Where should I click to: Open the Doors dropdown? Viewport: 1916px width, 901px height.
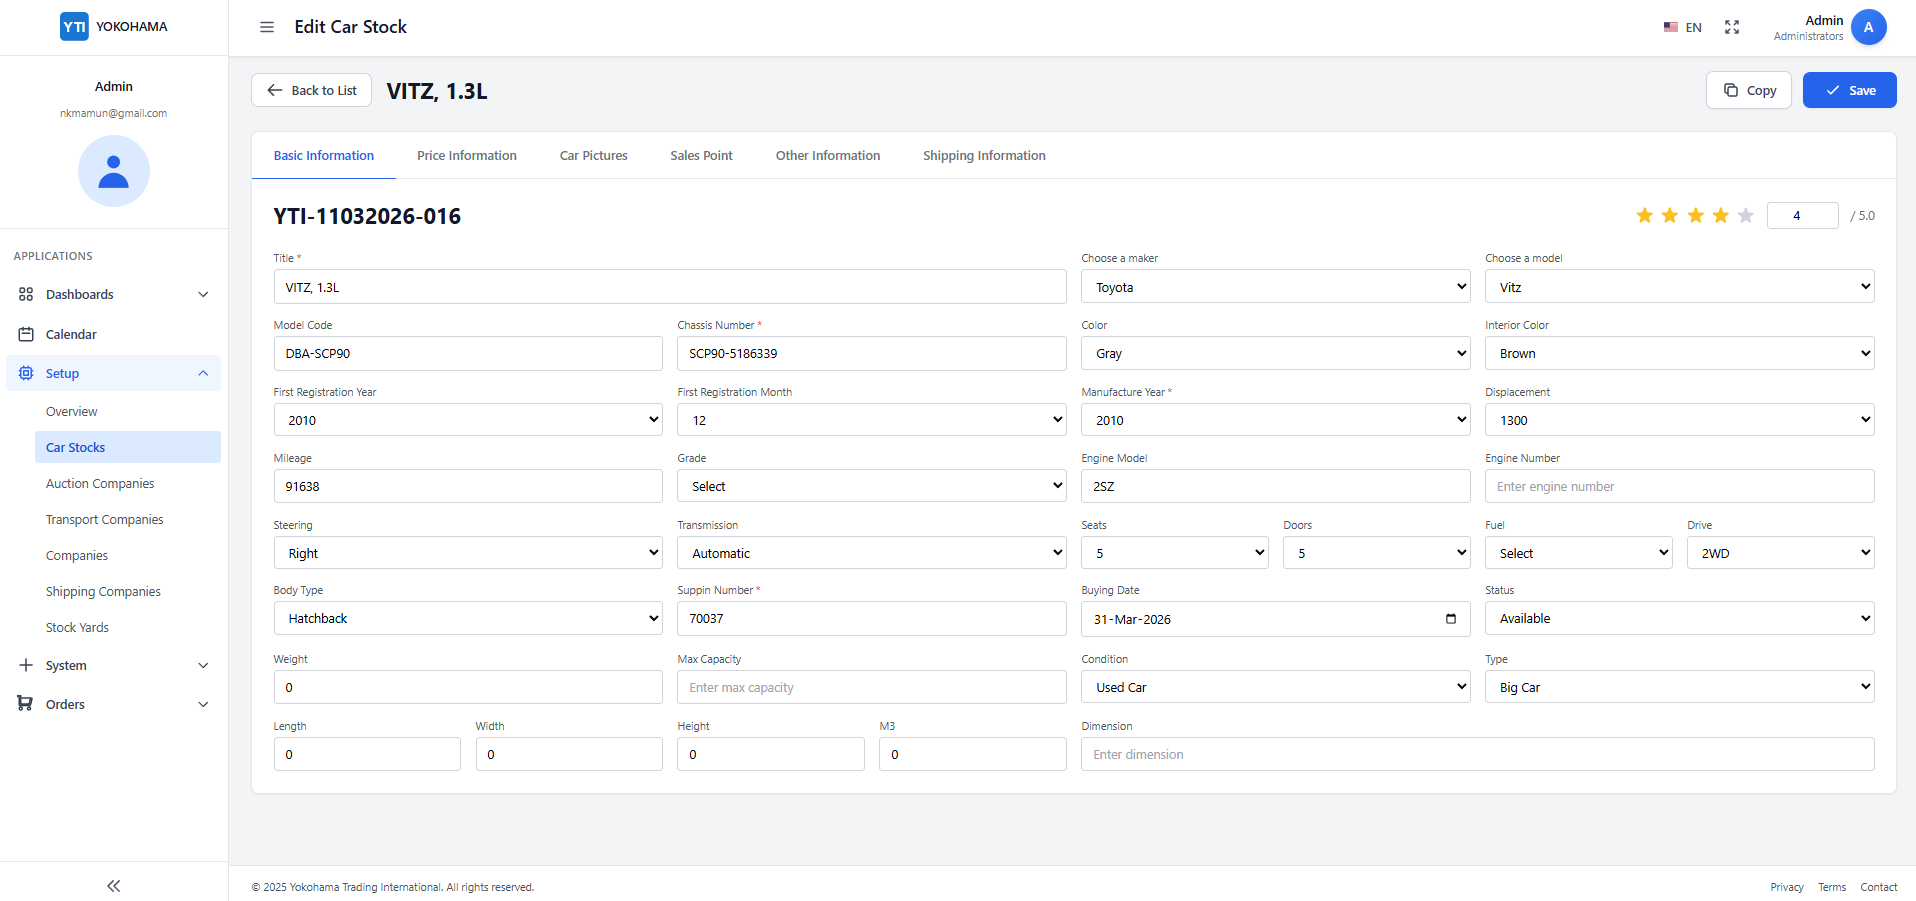1376,553
